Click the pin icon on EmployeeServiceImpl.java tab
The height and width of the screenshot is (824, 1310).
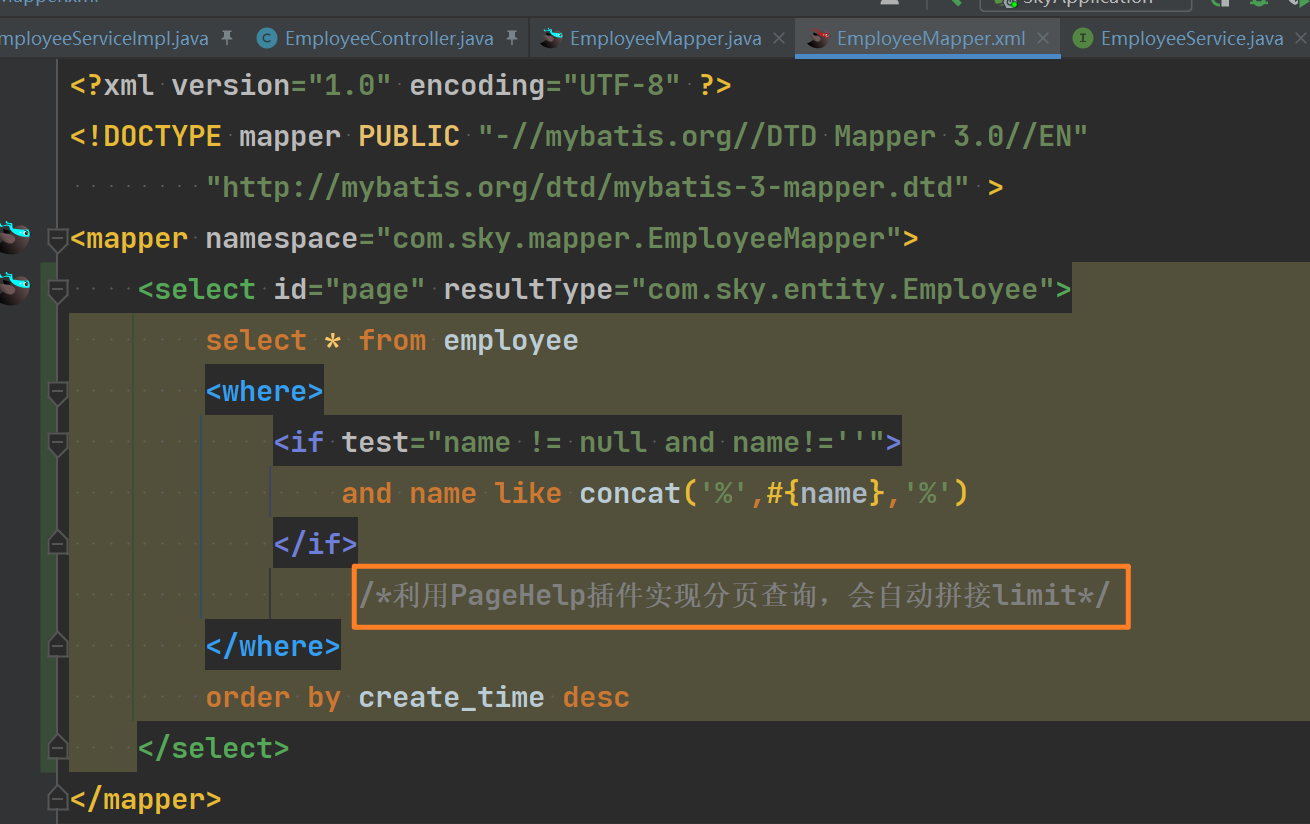coord(227,38)
